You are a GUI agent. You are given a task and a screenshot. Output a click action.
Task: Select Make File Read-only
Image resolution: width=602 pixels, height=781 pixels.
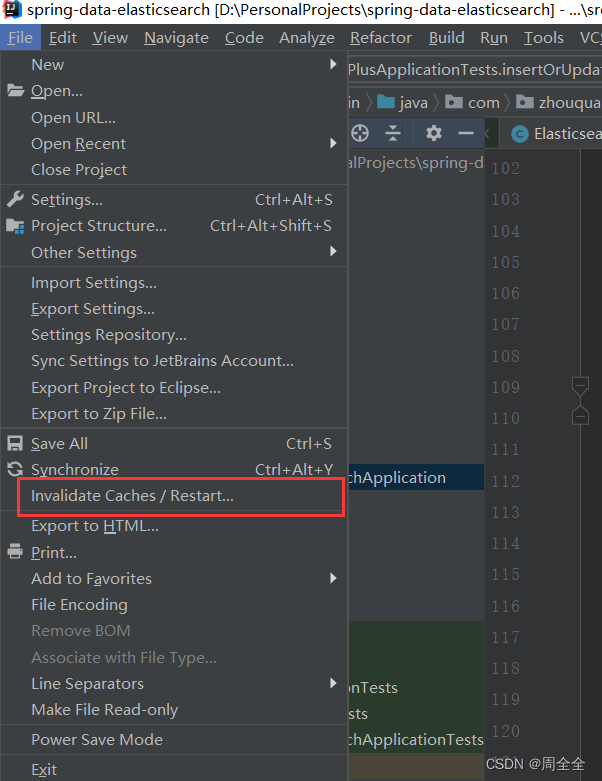(x=174, y=710)
